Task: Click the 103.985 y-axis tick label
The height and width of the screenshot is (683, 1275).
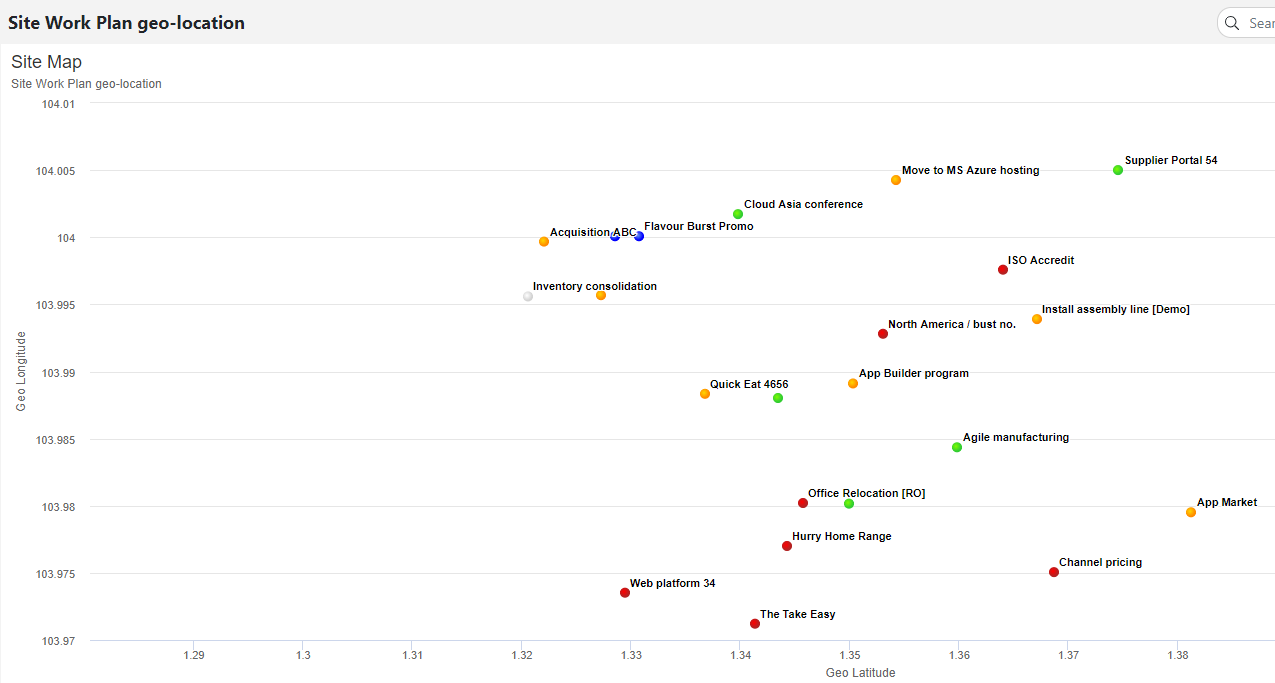Action: coord(56,439)
